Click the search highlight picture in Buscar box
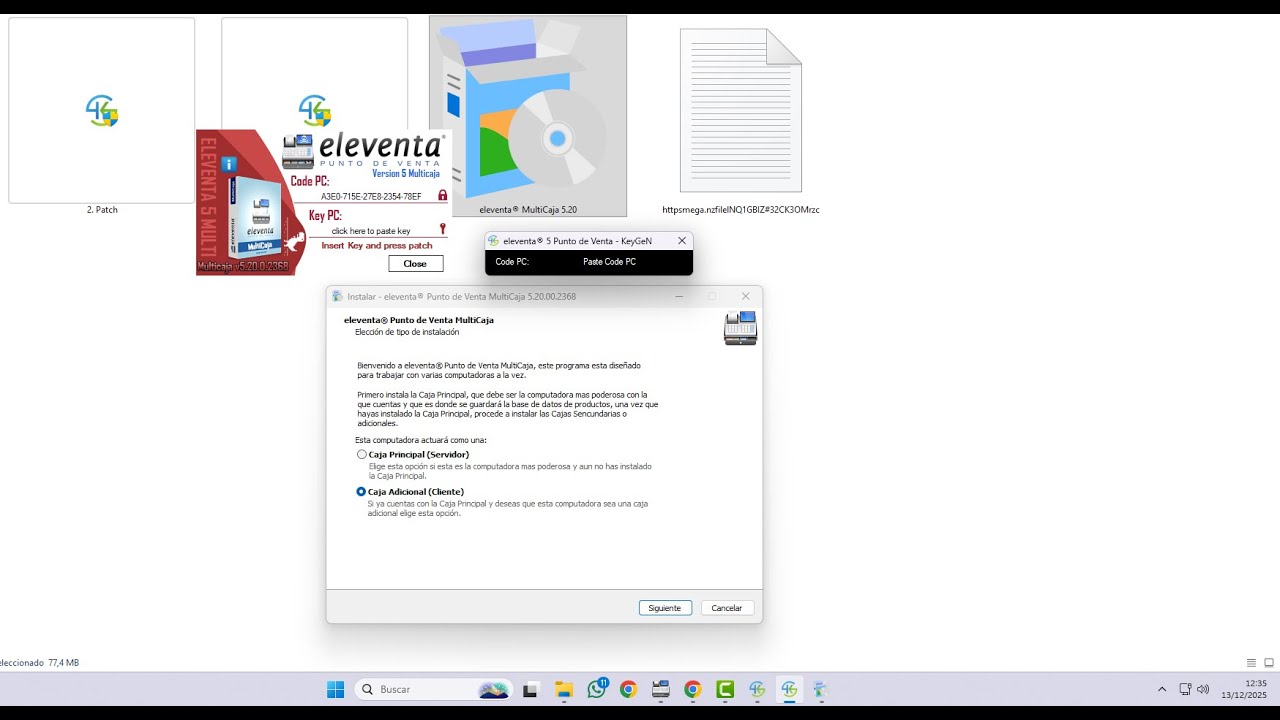The height and width of the screenshot is (720, 1280). (x=493, y=690)
